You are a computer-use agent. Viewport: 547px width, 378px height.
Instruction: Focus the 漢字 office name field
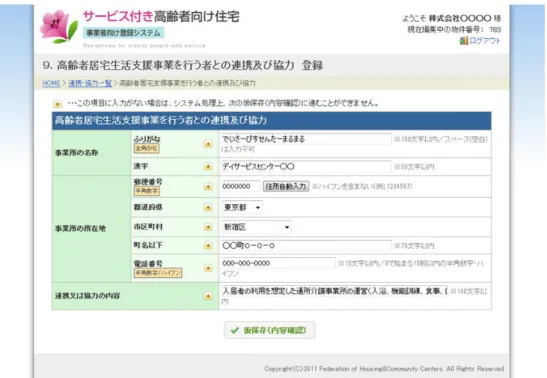pyautogui.click(x=306, y=167)
